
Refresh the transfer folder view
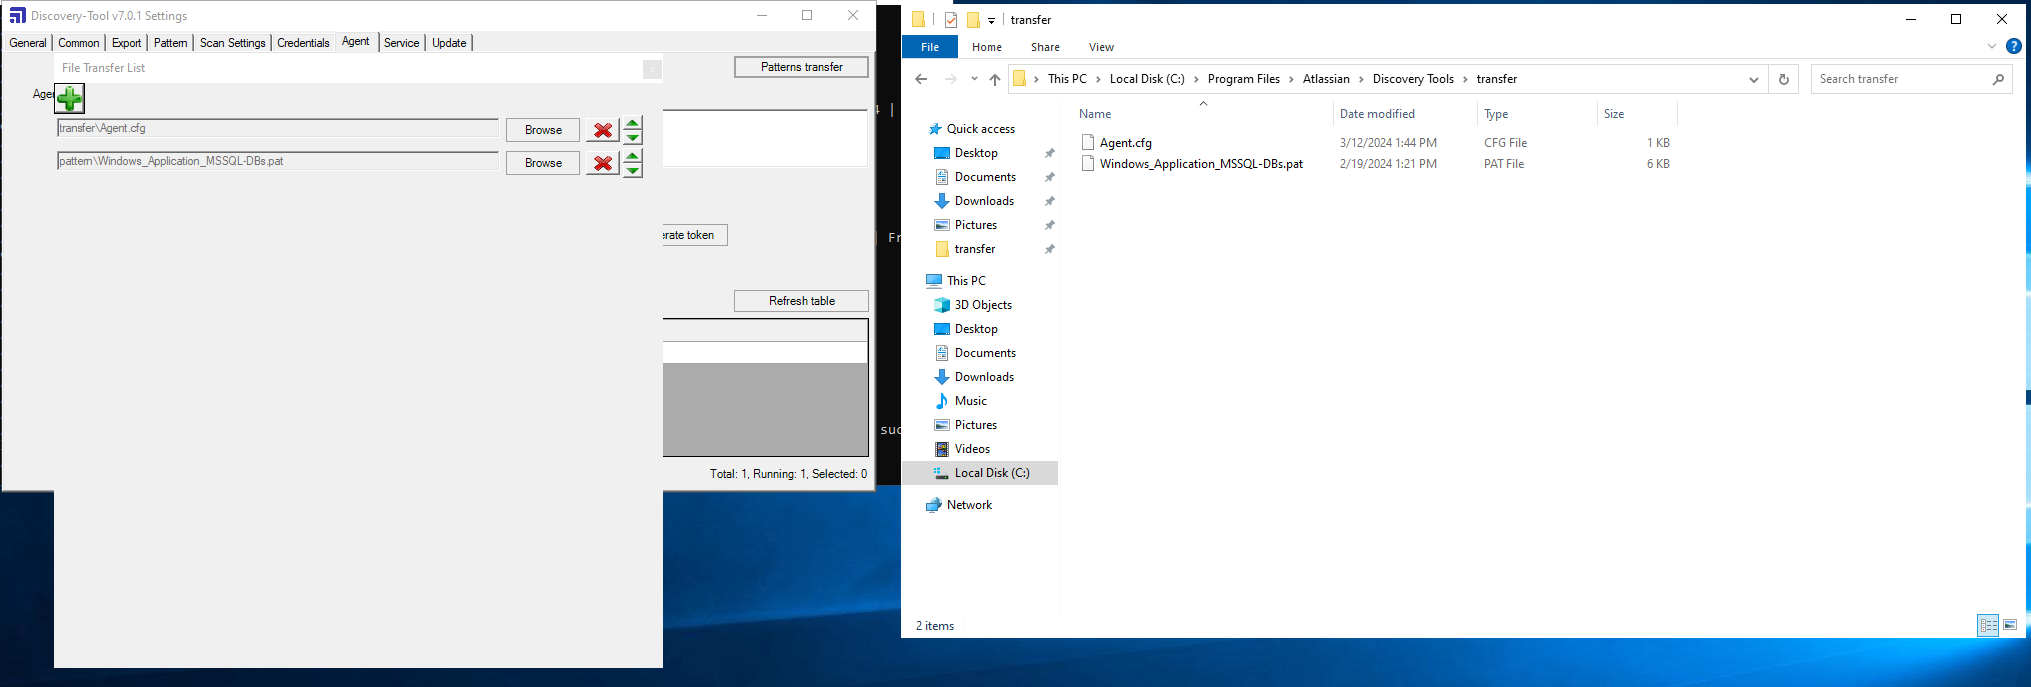coord(1783,79)
